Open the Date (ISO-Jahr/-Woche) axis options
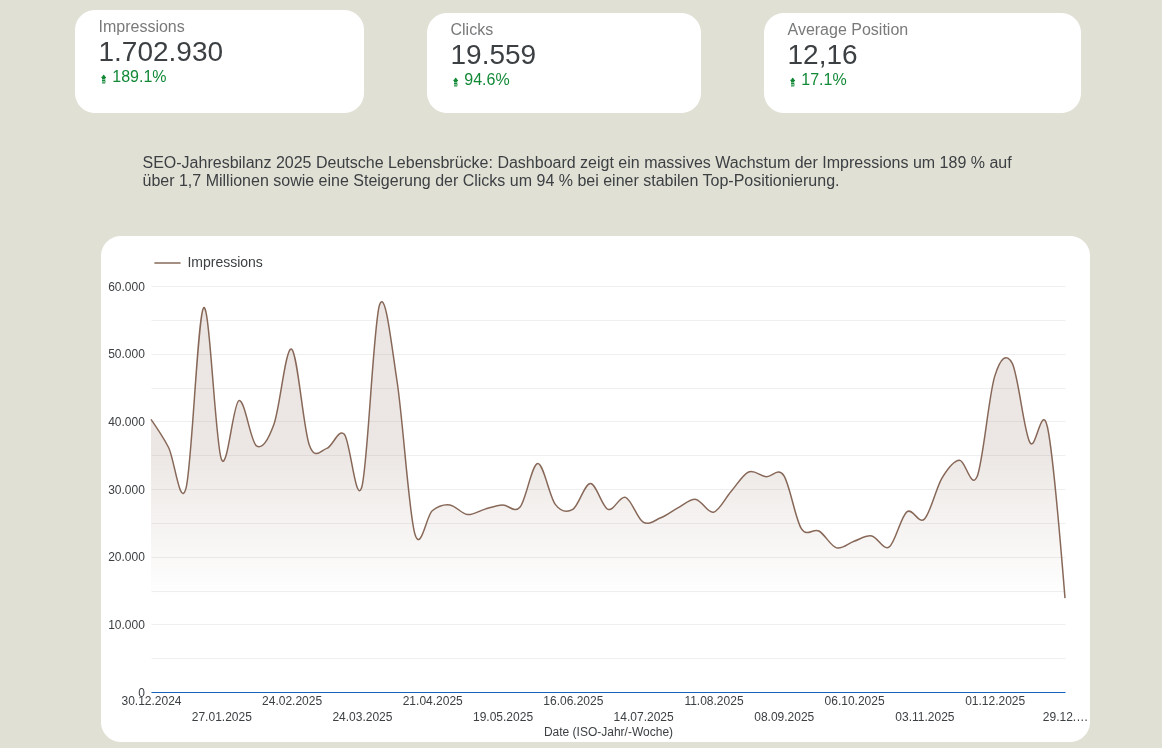The width and height of the screenshot is (1162, 748). [x=608, y=732]
